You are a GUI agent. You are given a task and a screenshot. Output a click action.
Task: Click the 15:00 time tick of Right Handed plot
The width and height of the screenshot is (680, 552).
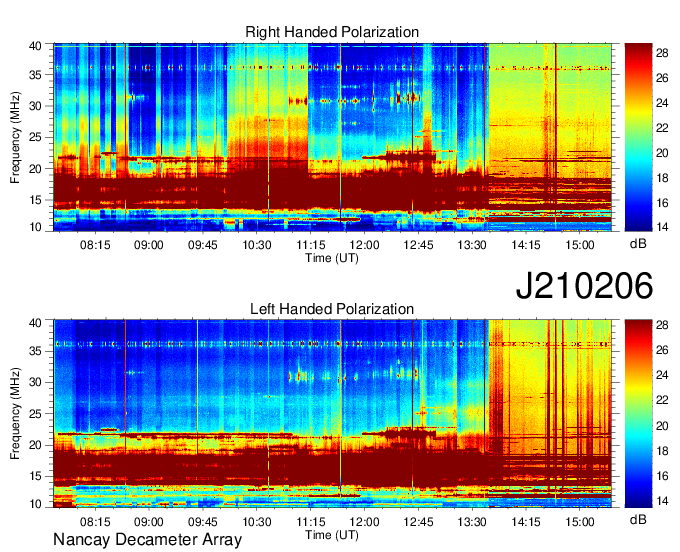[x=580, y=245]
